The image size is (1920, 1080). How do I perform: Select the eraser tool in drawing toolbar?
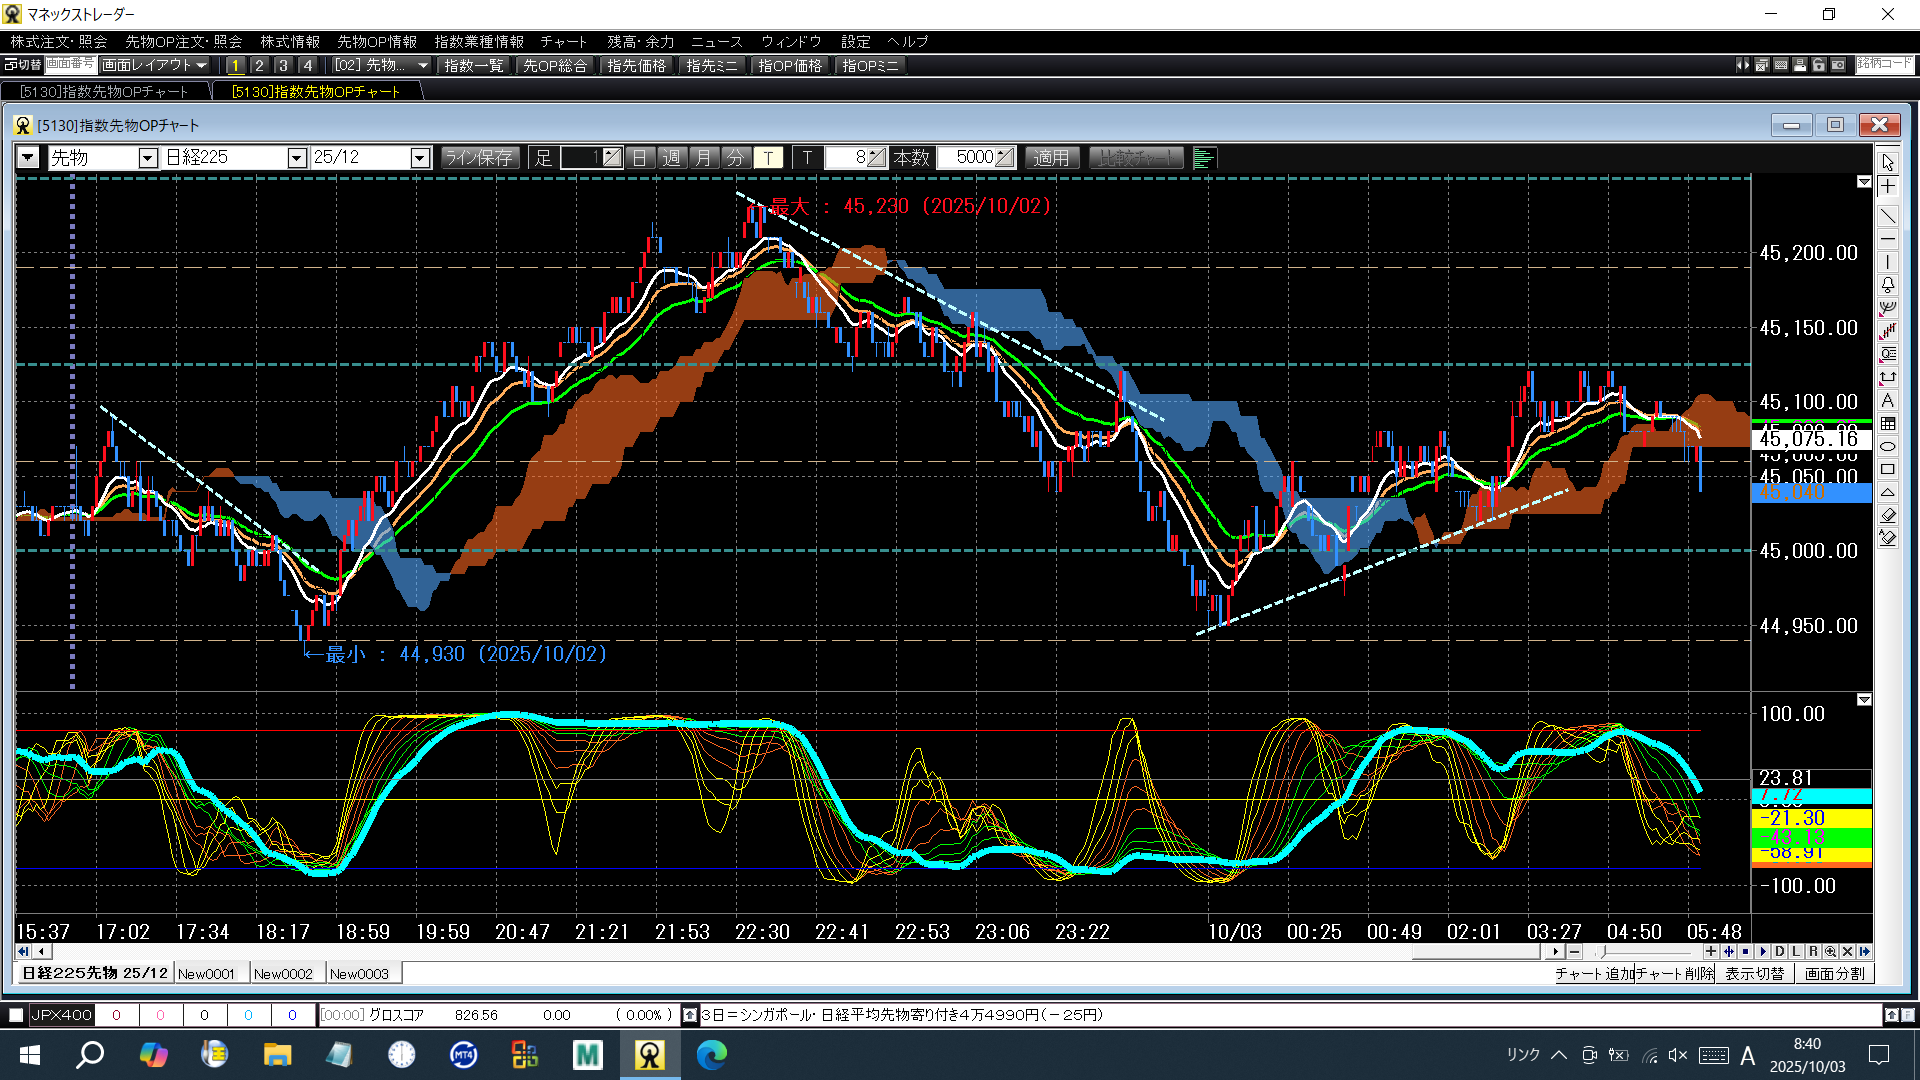tap(1887, 515)
